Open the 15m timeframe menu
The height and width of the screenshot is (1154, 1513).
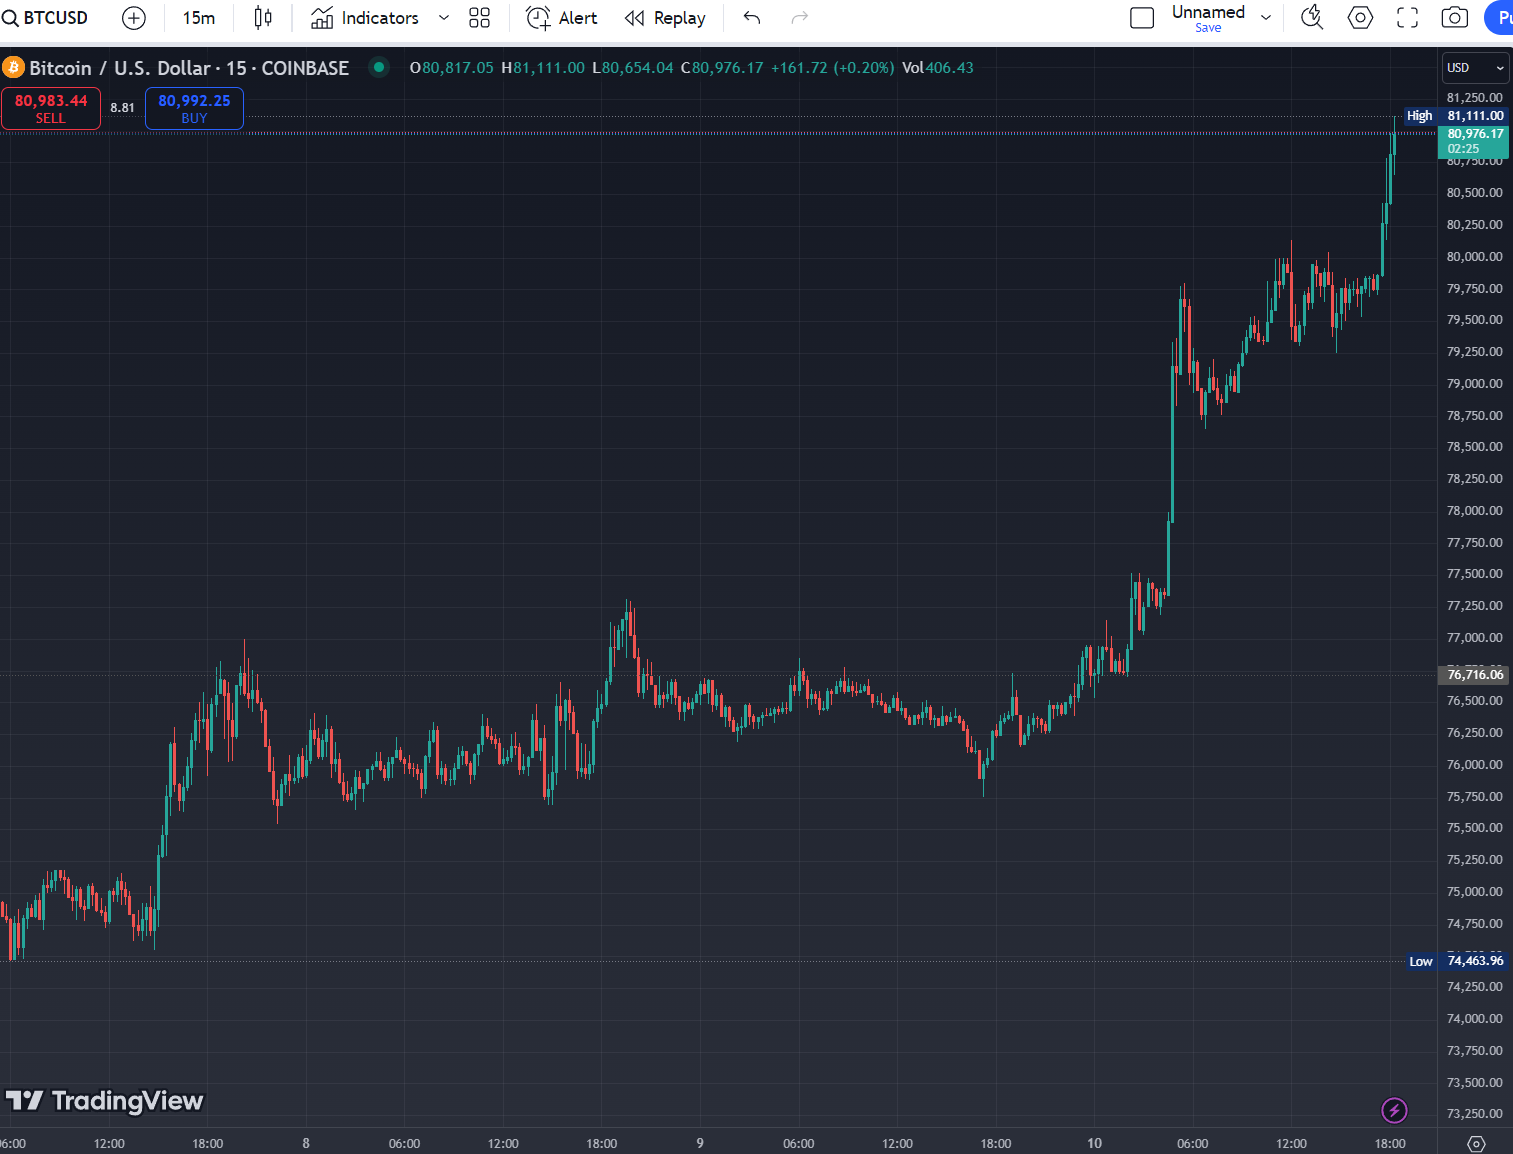[199, 17]
